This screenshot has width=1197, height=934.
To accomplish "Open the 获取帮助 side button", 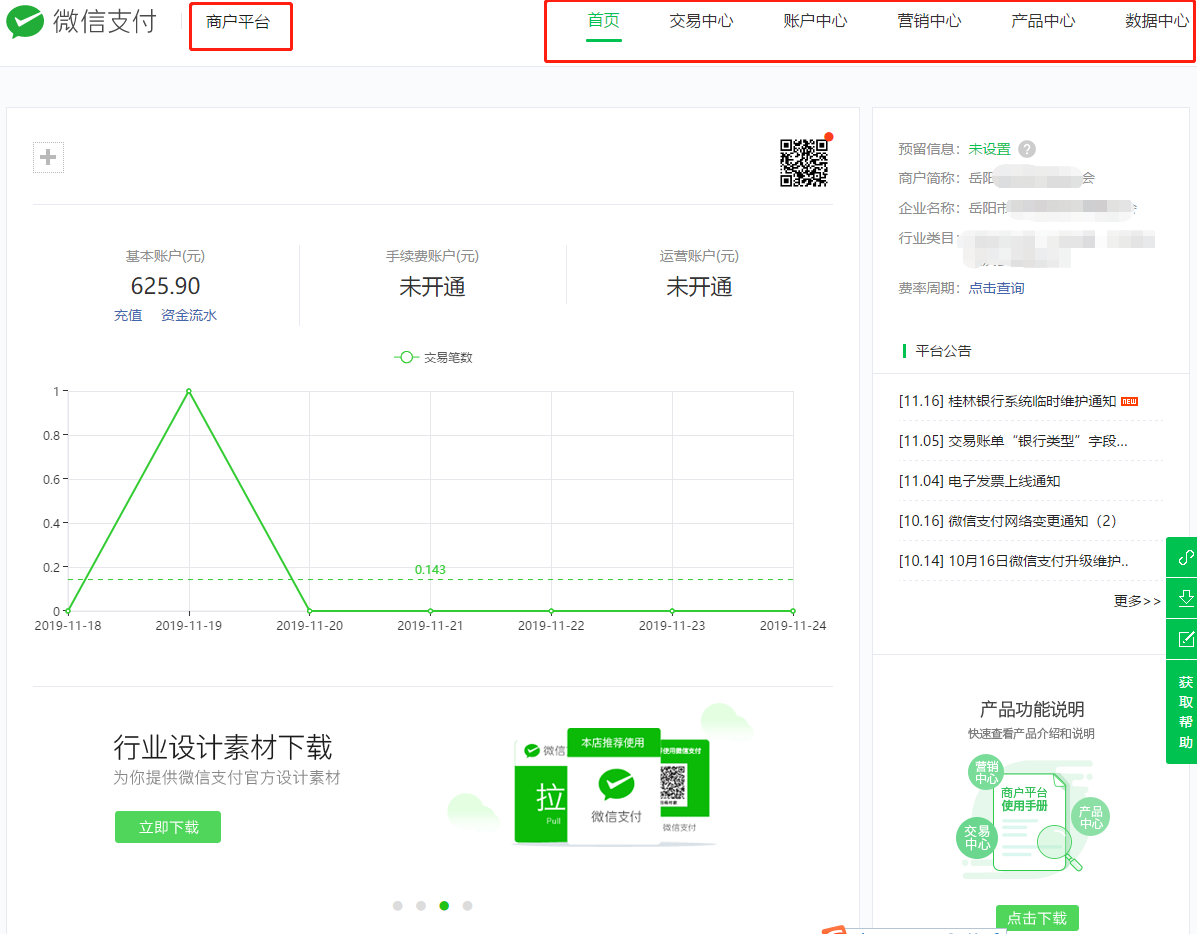I will pyautogui.click(x=1185, y=712).
